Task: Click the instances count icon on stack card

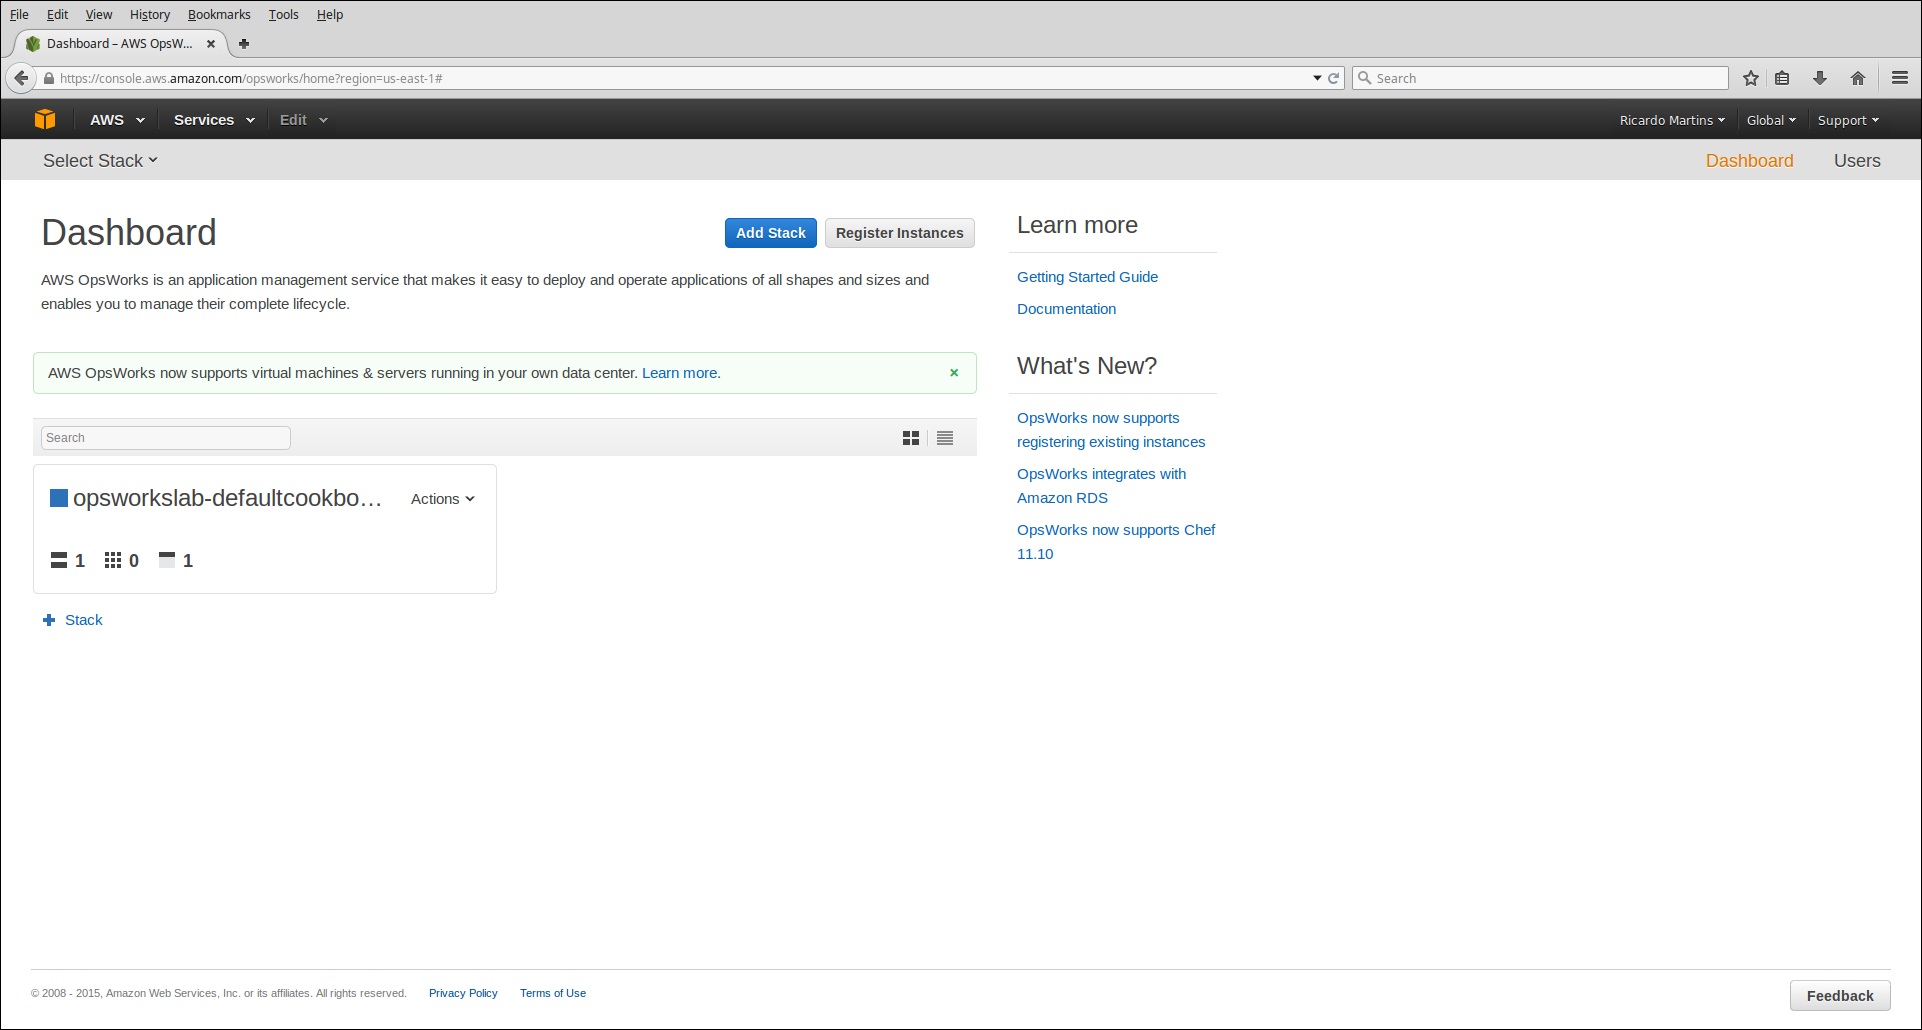Action: coord(113,560)
